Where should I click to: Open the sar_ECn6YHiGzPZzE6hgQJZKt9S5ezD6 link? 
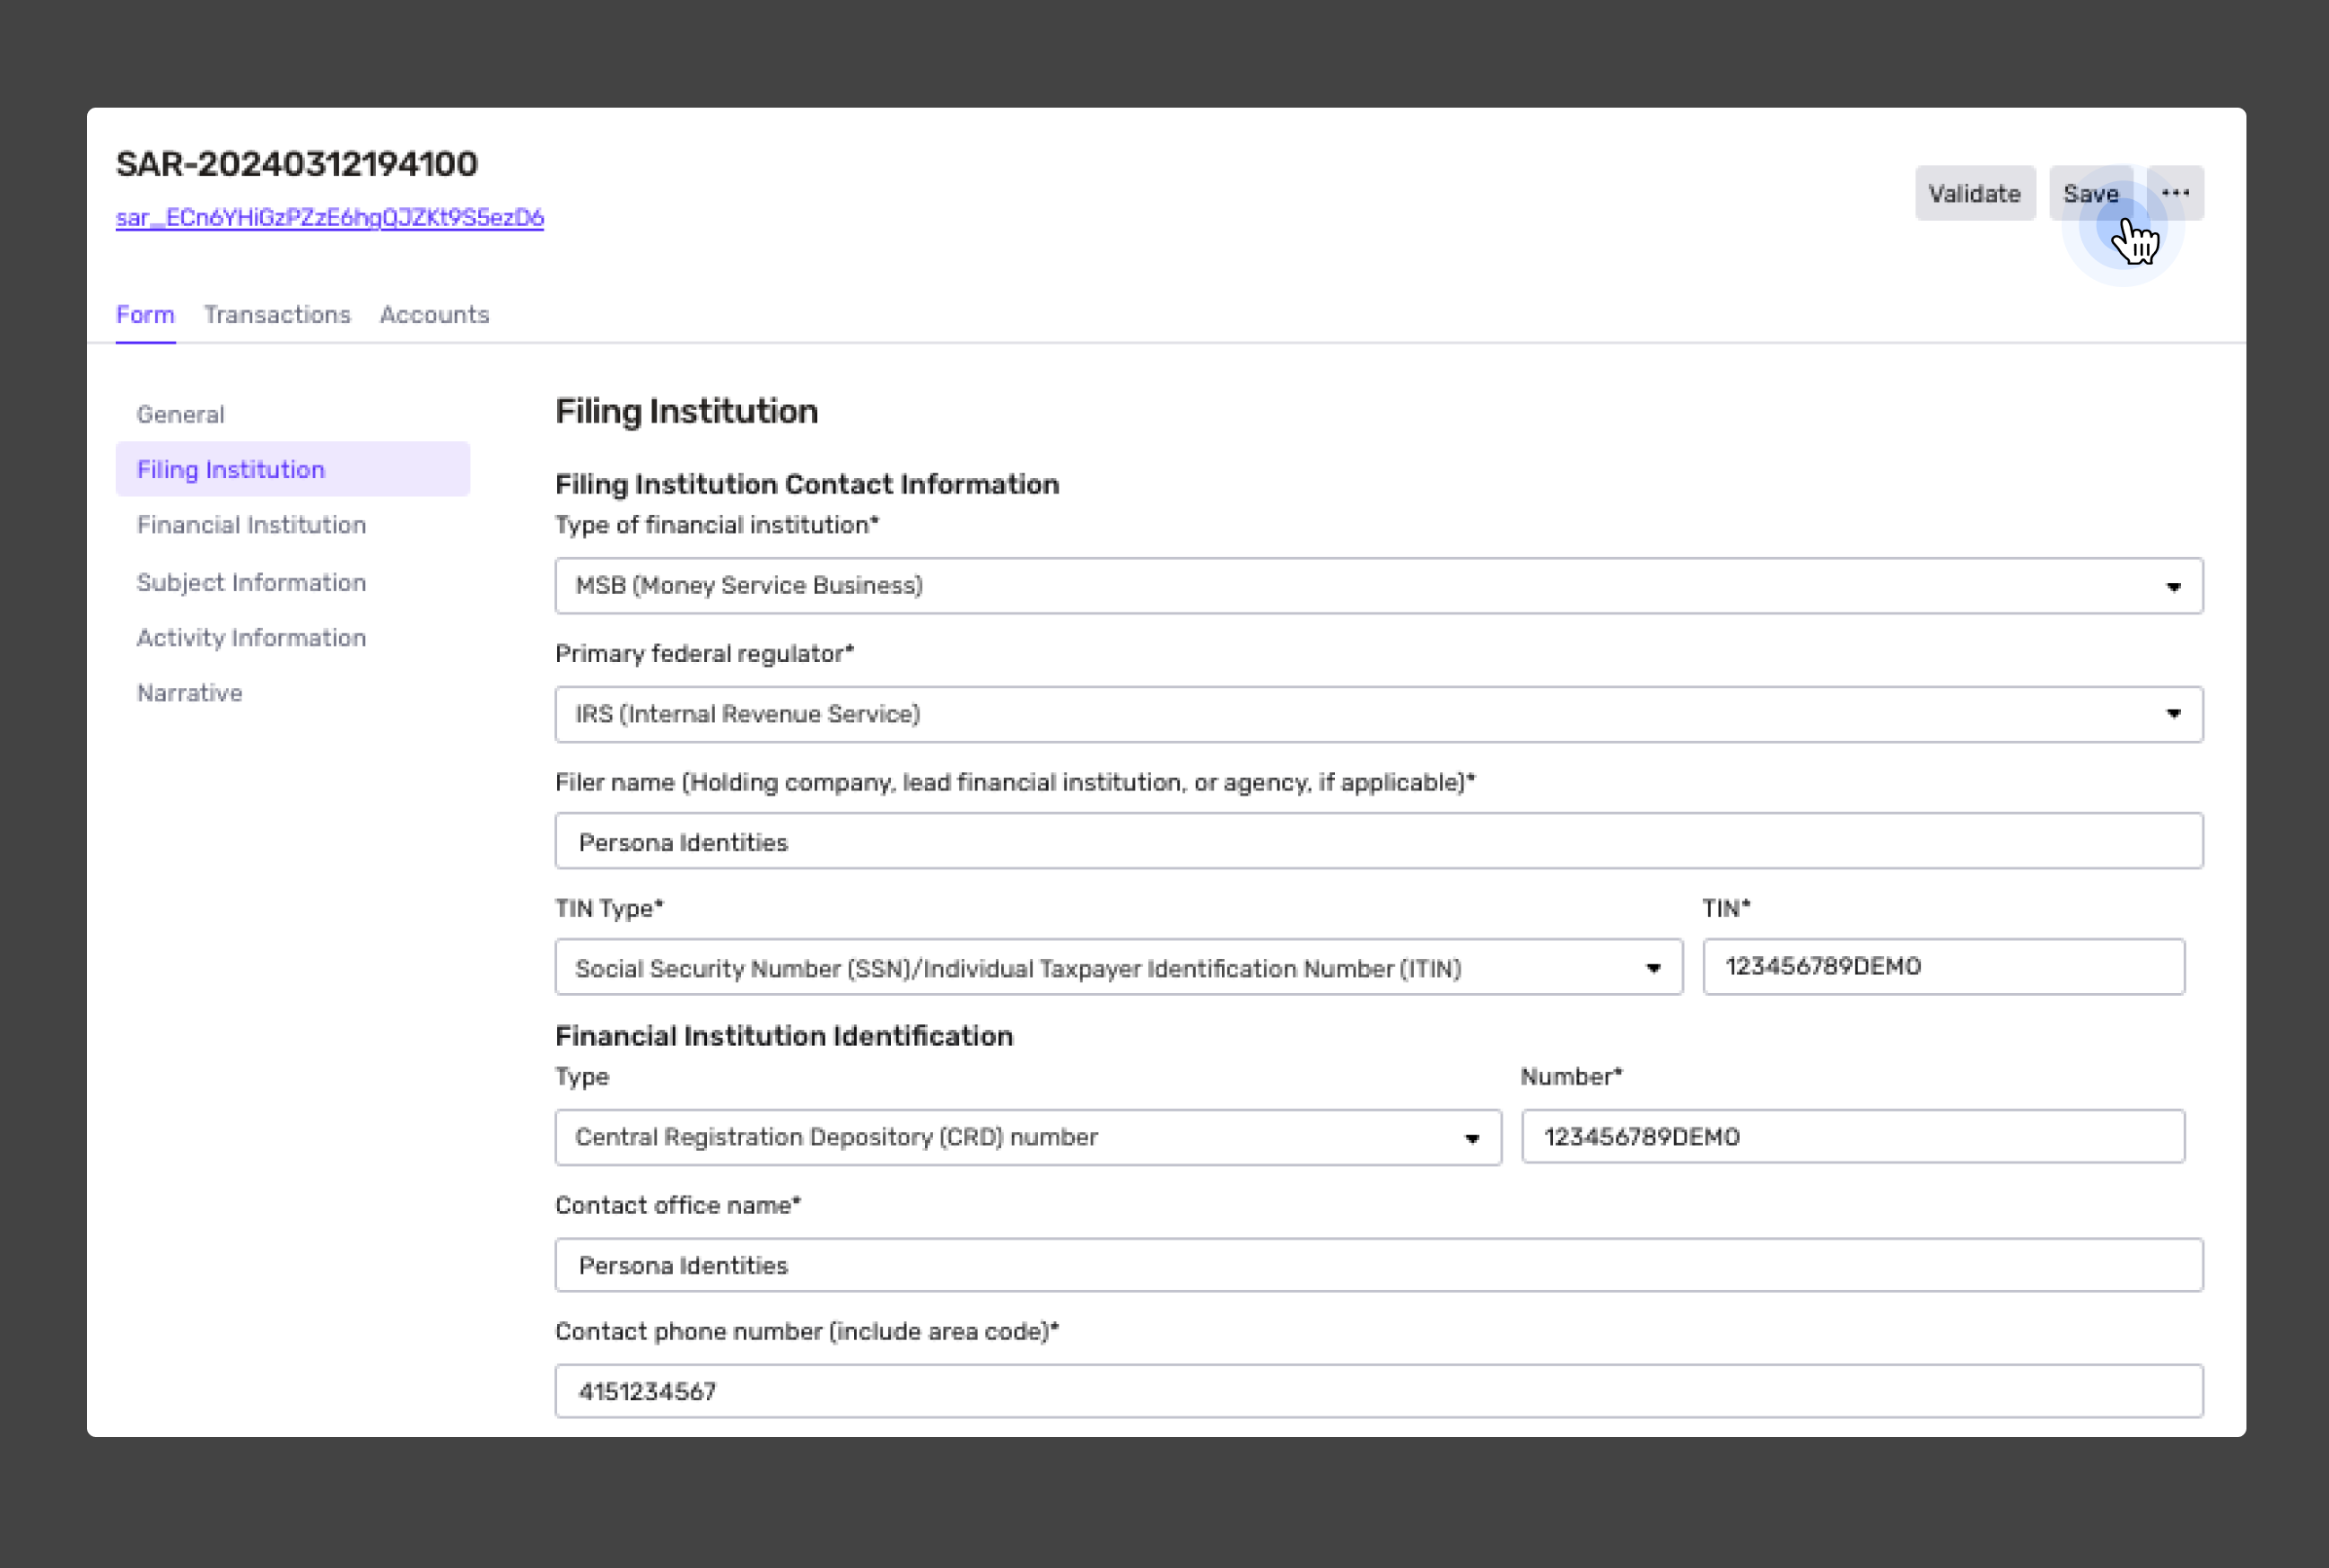pos(330,217)
